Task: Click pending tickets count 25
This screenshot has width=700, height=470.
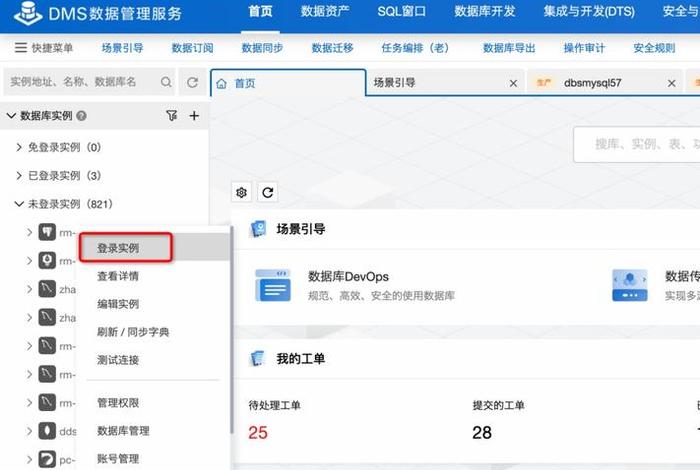Action: click(x=258, y=433)
